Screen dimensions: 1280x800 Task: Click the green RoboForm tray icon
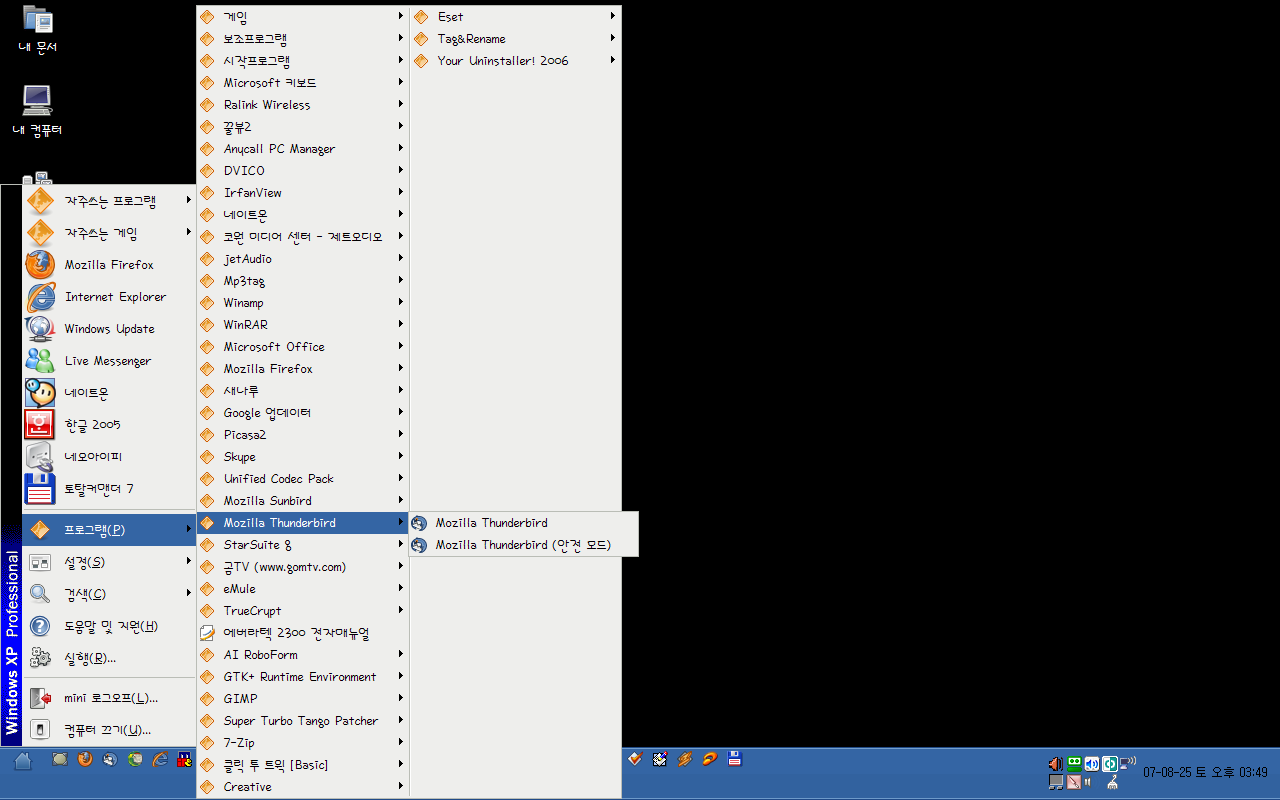pyautogui.click(x=1074, y=763)
